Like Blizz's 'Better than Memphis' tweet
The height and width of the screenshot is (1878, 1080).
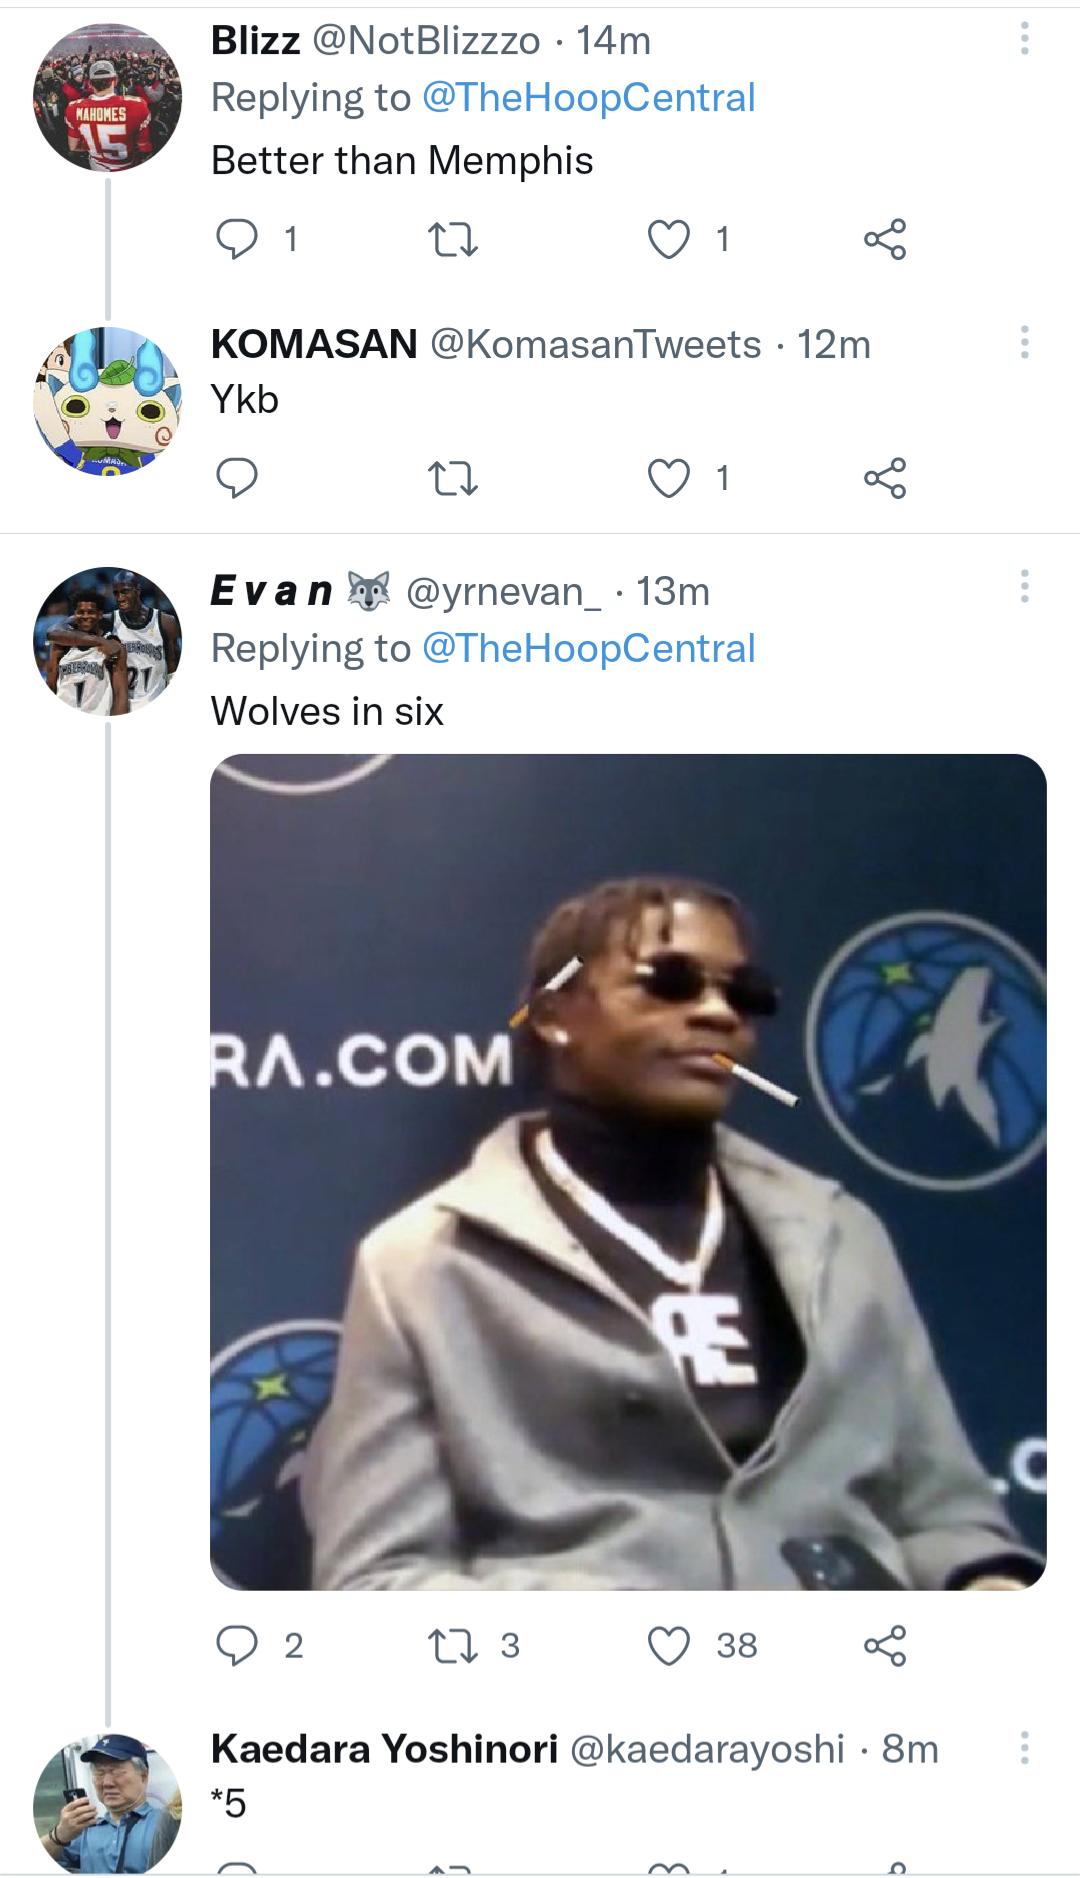pos(669,240)
